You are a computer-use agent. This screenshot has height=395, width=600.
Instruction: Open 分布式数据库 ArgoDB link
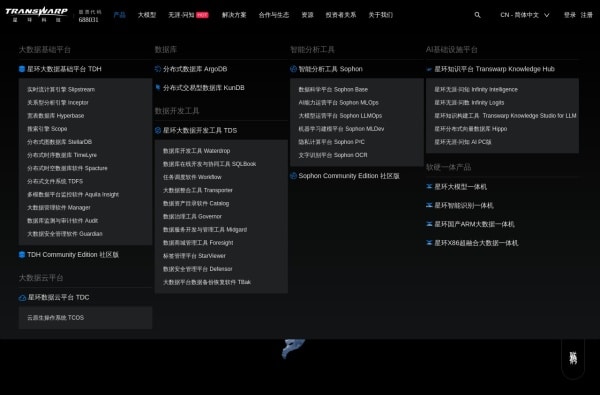click(195, 69)
